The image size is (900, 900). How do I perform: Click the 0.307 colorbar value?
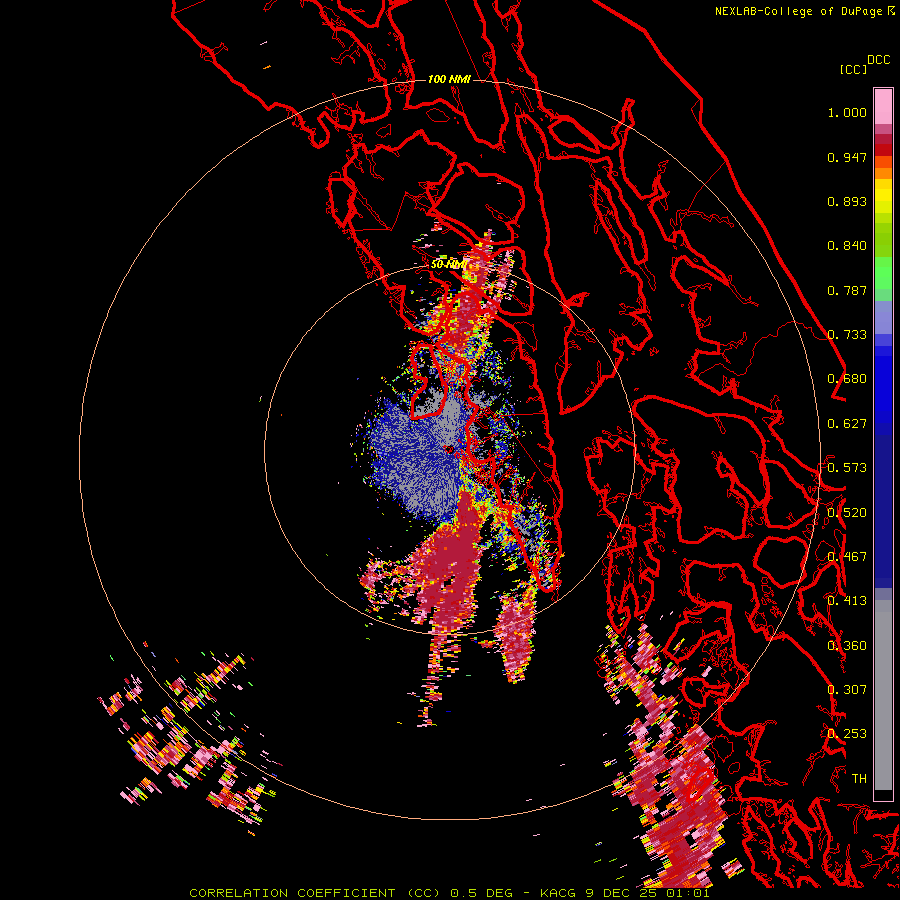click(847, 690)
